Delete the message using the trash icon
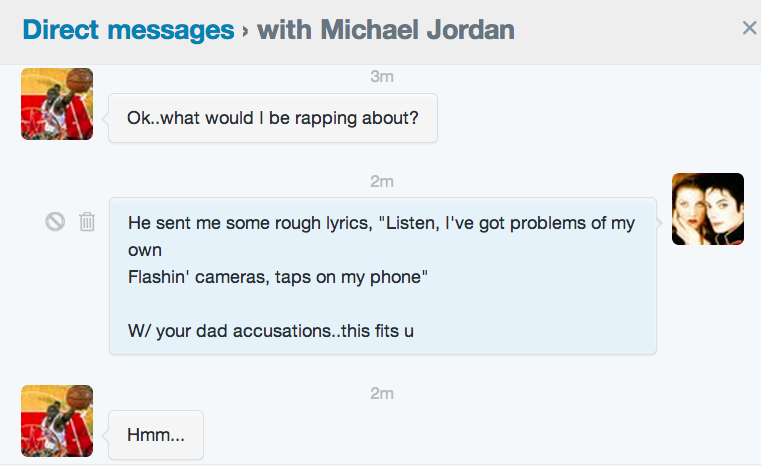The width and height of the screenshot is (761, 466). pyautogui.click(x=87, y=221)
